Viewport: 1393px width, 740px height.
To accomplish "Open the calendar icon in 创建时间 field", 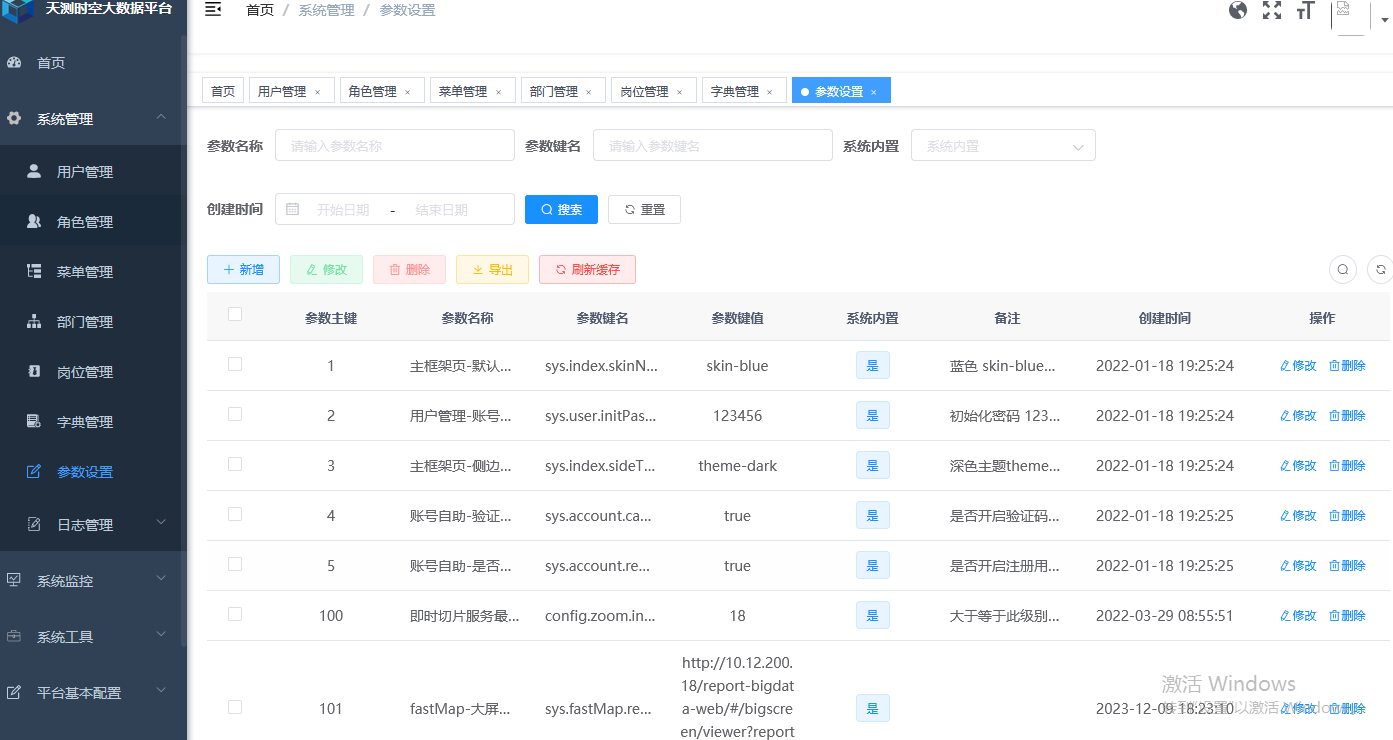I will pos(293,208).
